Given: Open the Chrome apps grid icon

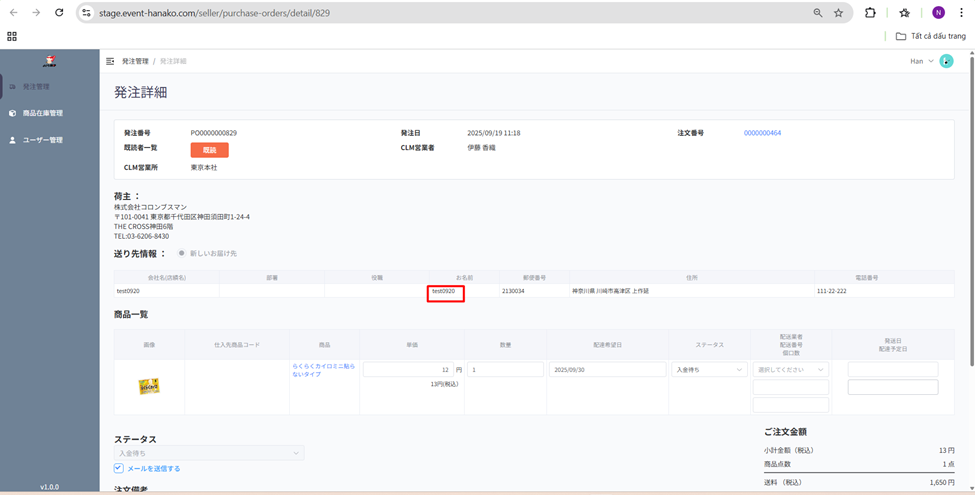Looking at the screenshot, I should click(12, 36).
